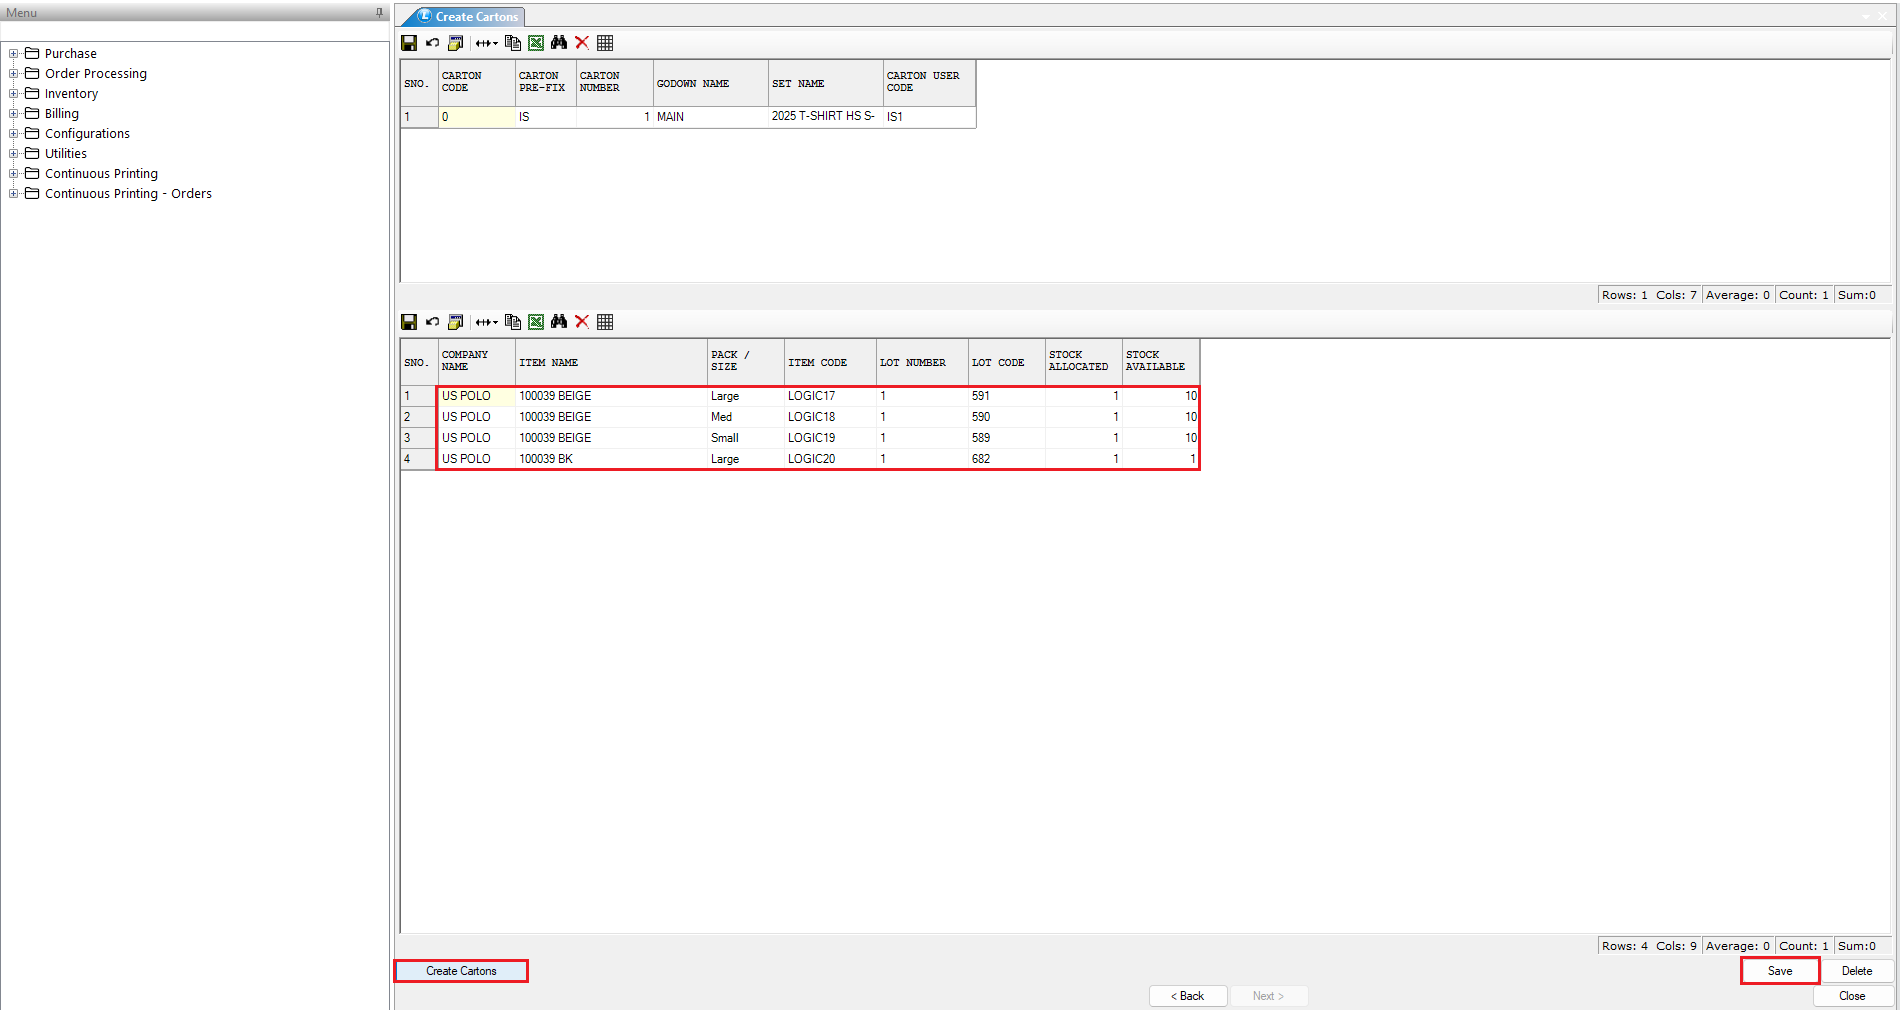Click the Save button at the bottom right
Viewport: 1900px width, 1010px height.
[x=1779, y=971]
